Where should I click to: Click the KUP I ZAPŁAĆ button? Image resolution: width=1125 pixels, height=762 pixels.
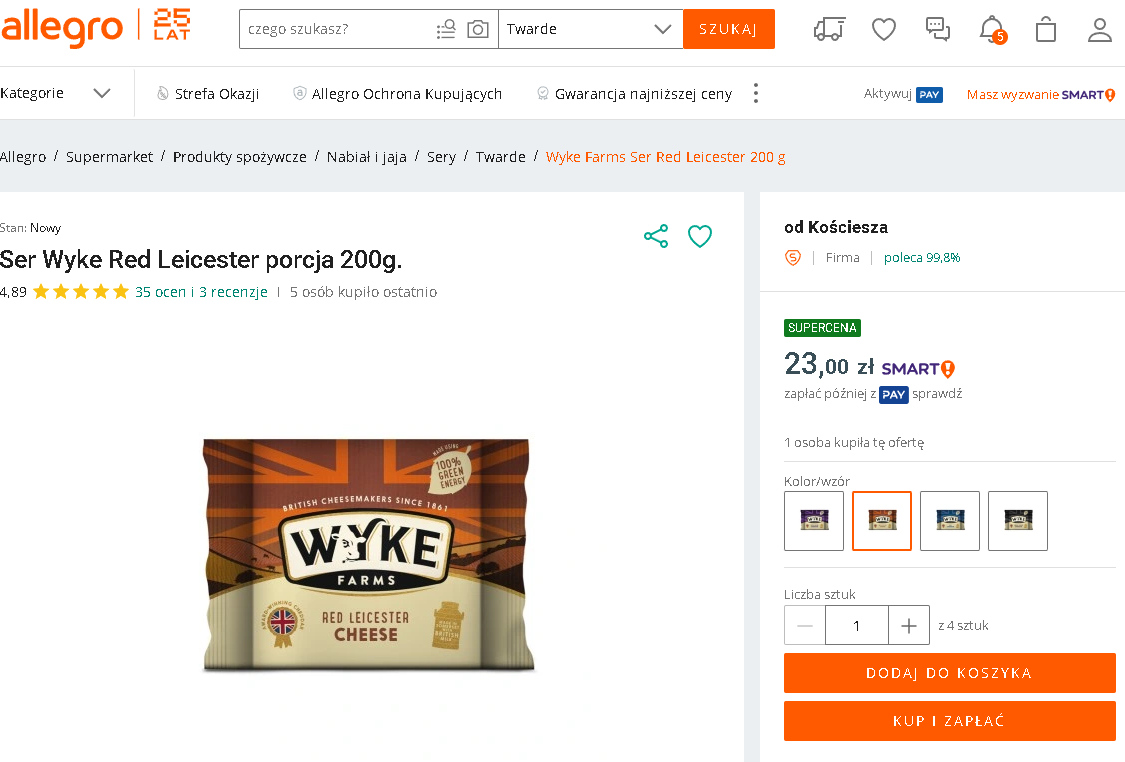[x=949, y=721]
